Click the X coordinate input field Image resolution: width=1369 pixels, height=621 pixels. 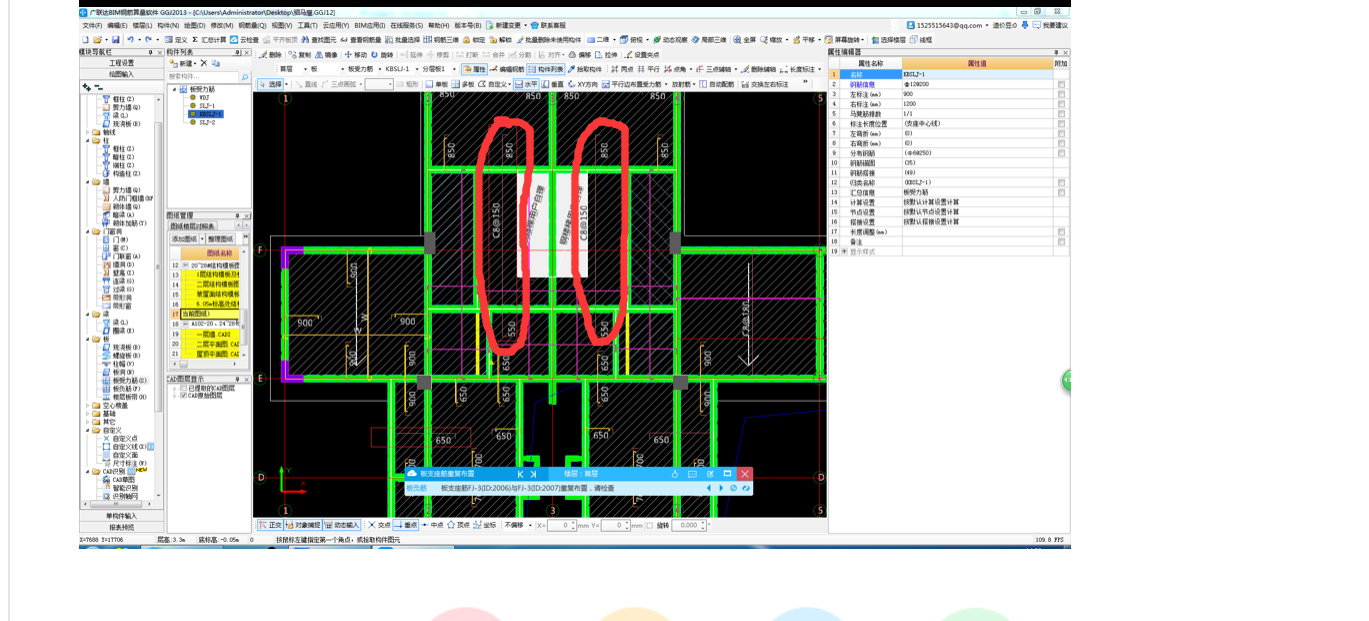click(562, 525)
